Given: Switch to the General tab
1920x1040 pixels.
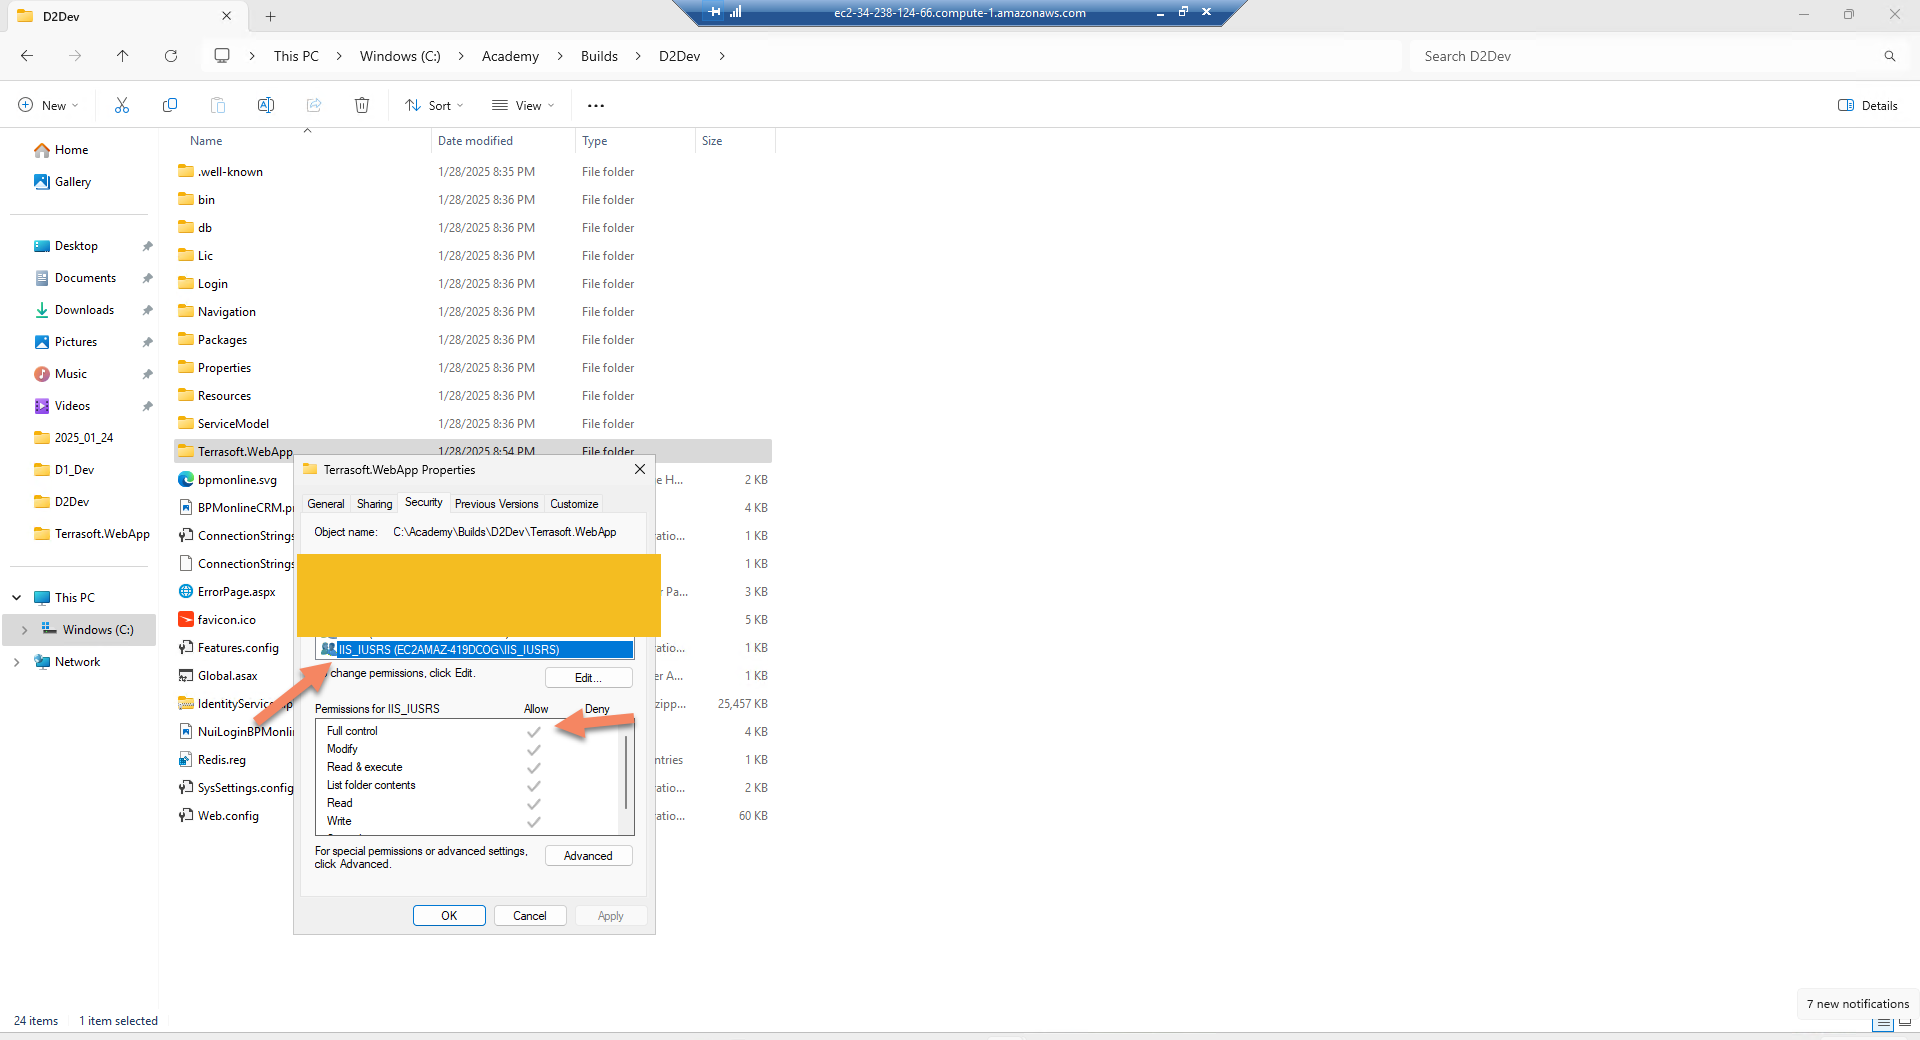Looking at the screenshot, I should pos(326,504).
